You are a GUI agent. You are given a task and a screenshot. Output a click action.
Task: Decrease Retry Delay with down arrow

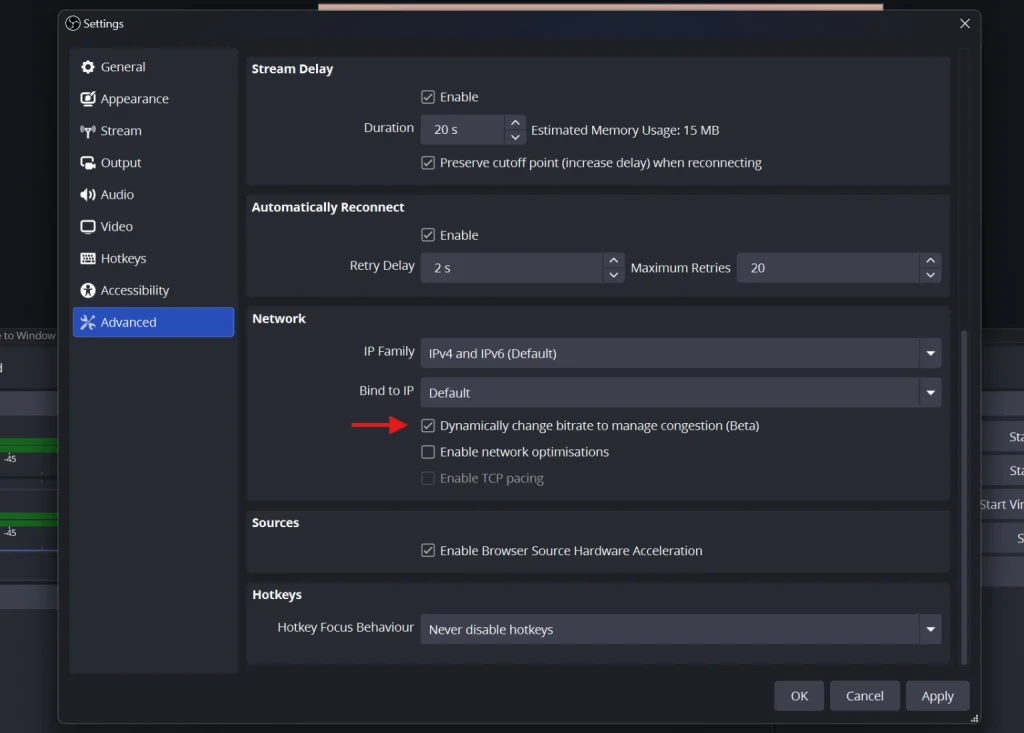coord(613,275)
